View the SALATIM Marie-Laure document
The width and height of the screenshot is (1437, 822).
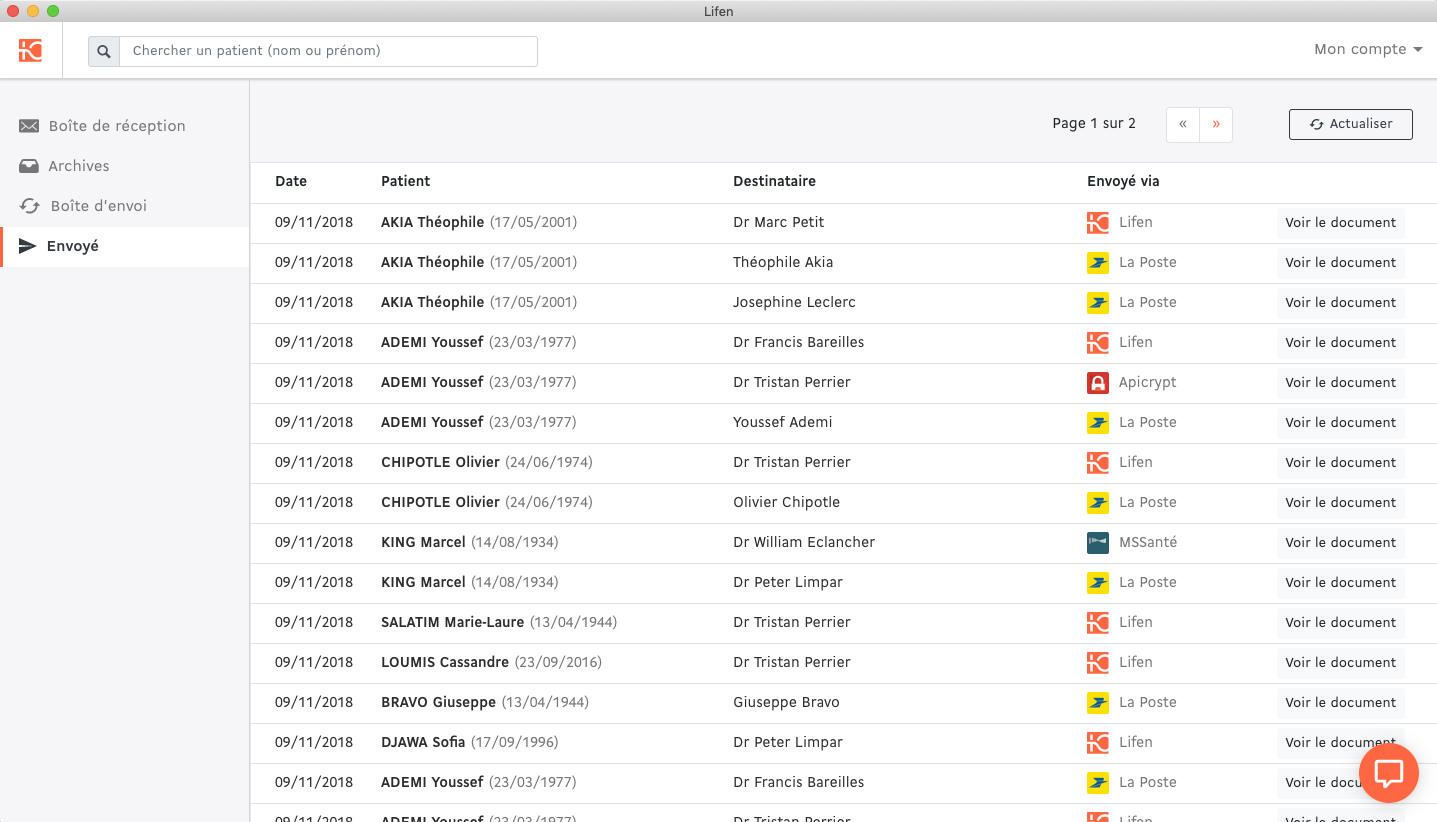(x=1341, y=623)
